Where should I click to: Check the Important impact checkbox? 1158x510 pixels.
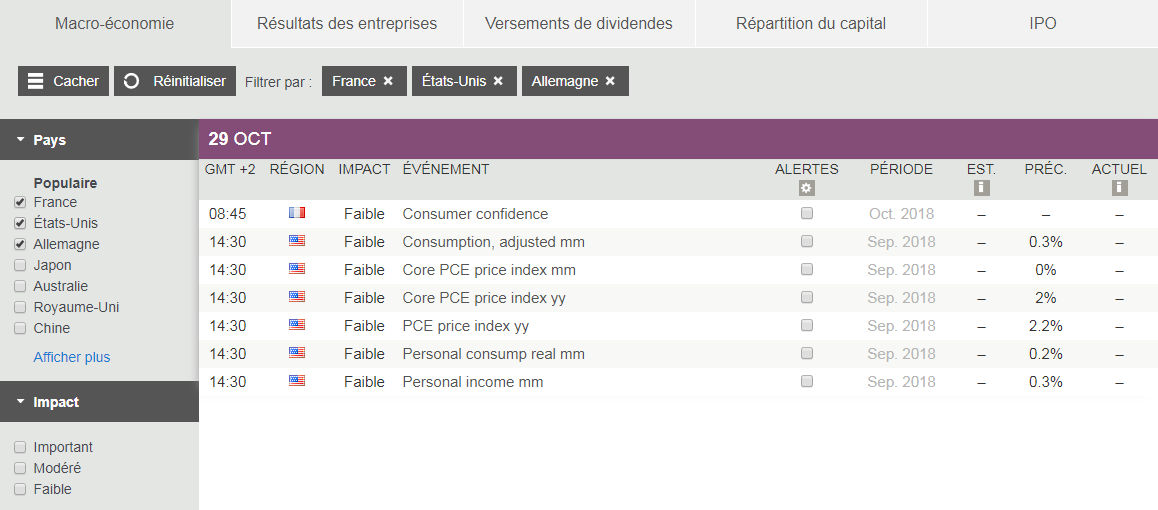click(20, 447)
